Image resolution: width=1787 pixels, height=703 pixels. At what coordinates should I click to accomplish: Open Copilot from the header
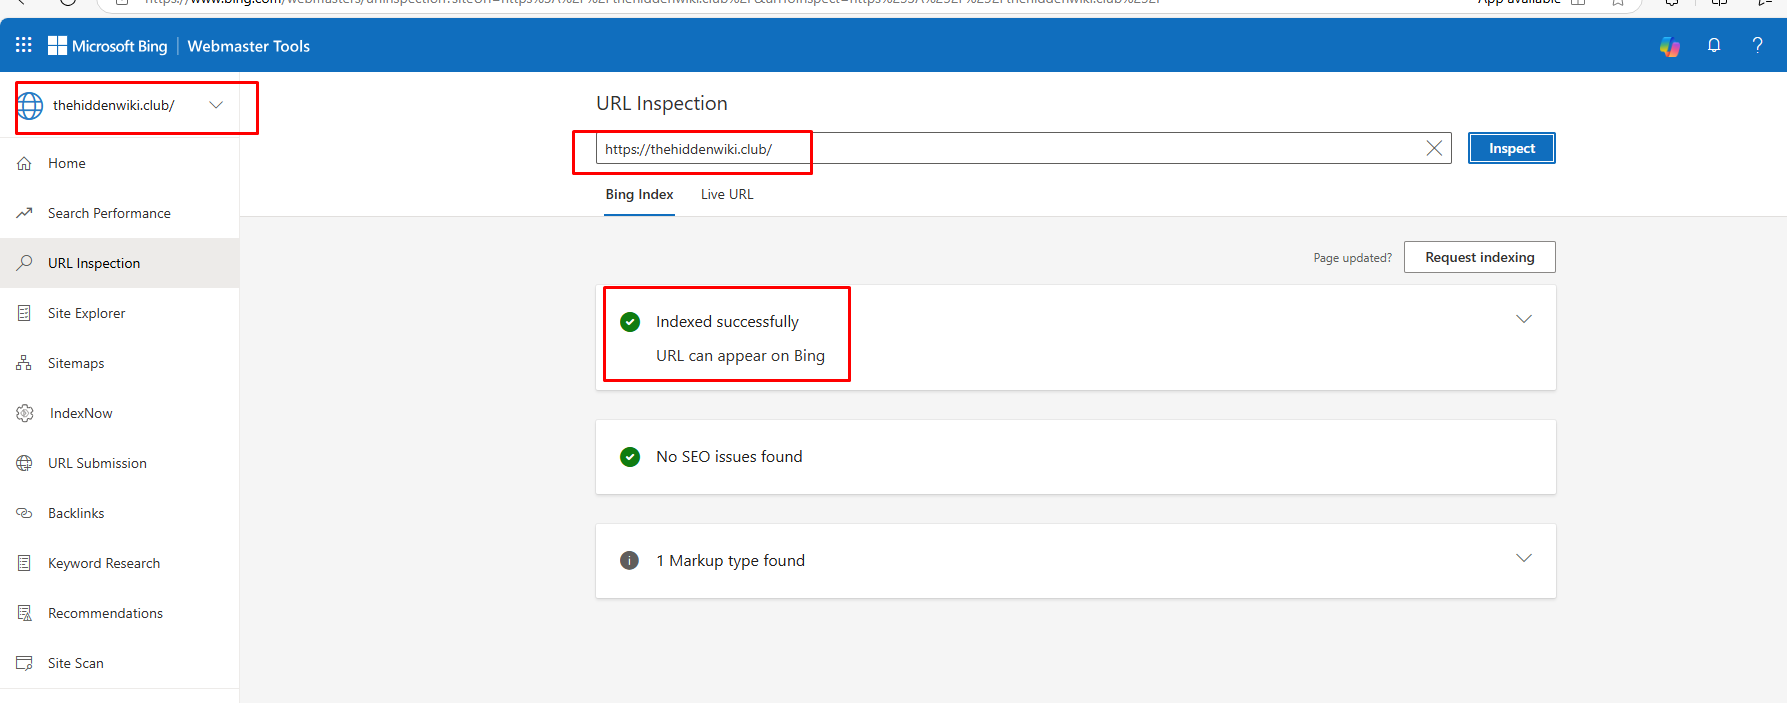(1670, 46)
